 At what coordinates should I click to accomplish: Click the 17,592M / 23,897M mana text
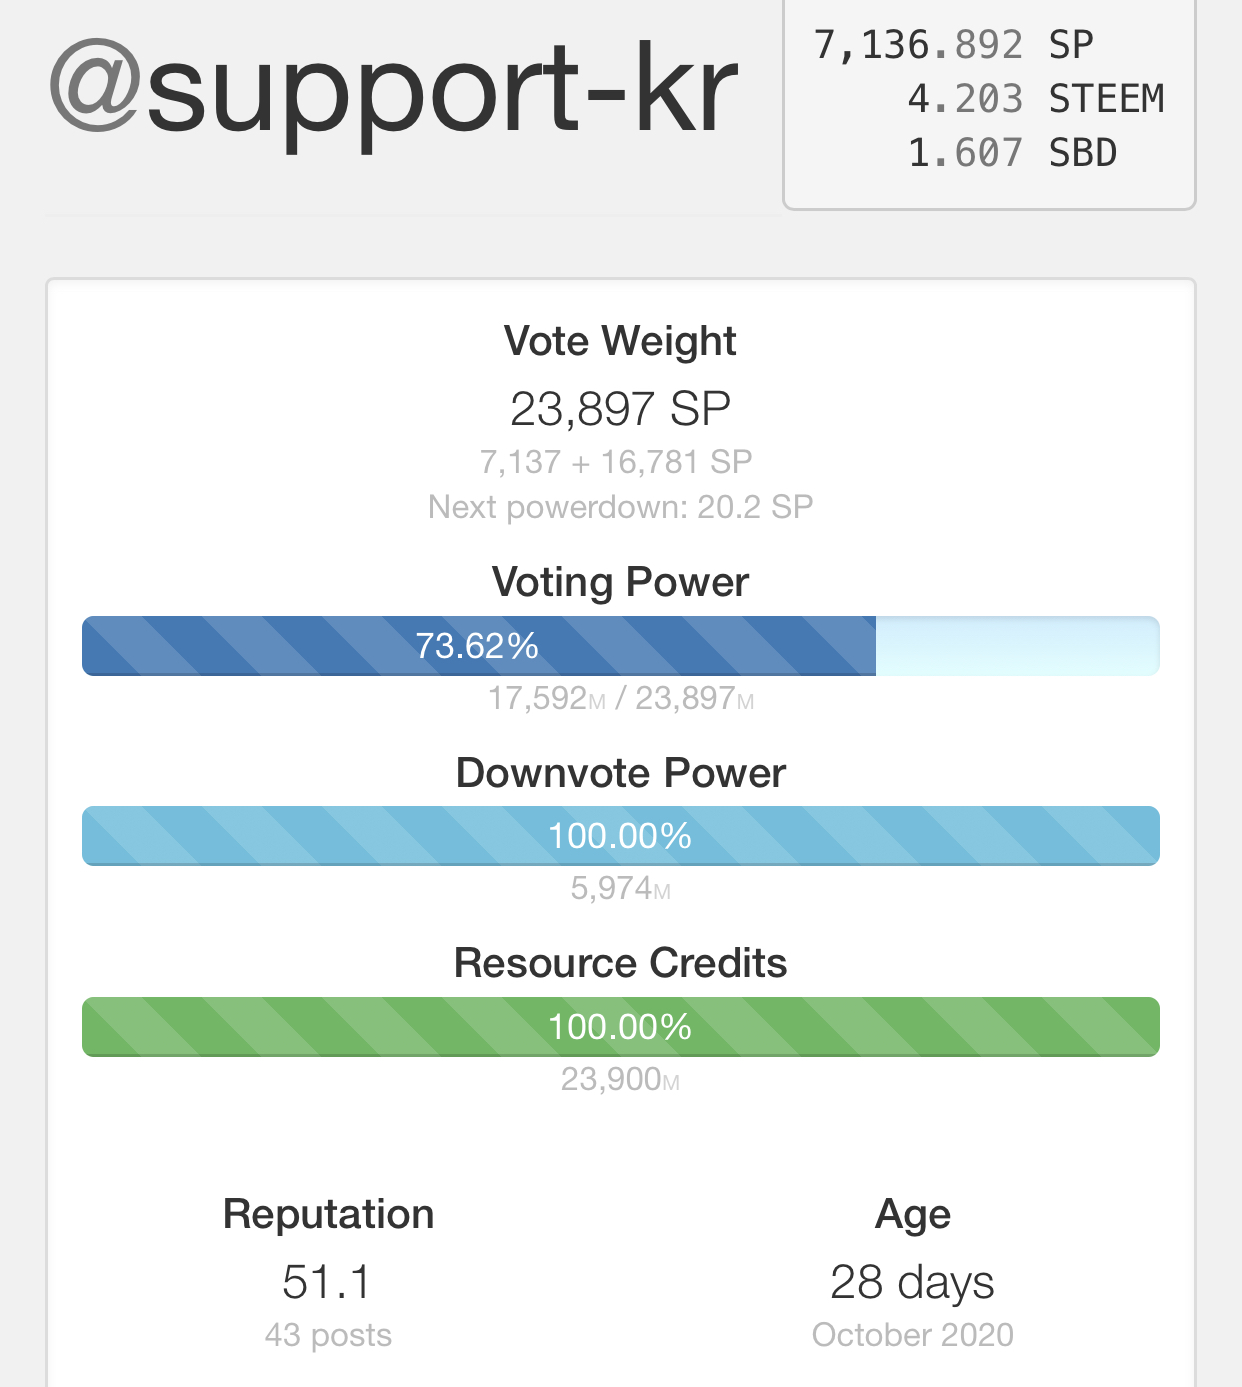(620, 698)
